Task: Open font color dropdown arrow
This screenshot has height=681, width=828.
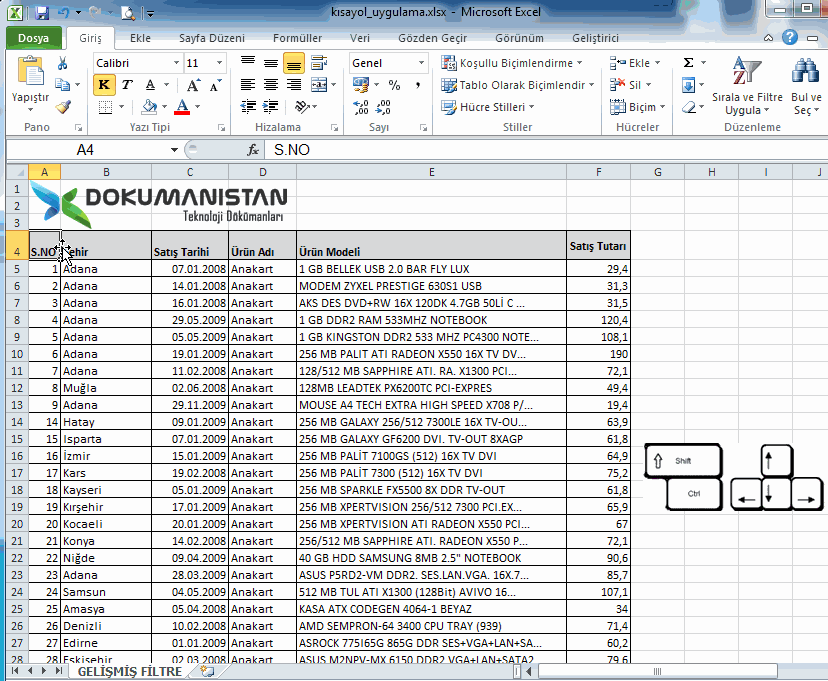Action: 198,107
